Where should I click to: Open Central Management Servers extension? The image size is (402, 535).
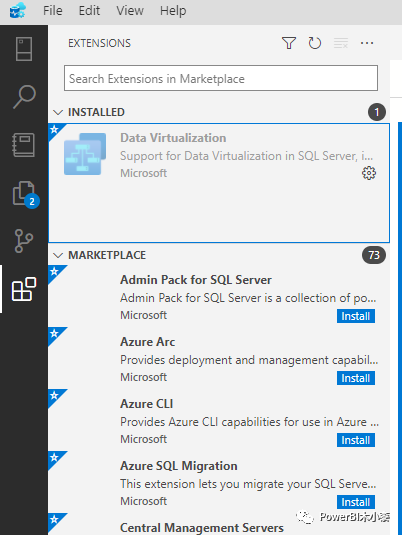click(x=202, y=527)
